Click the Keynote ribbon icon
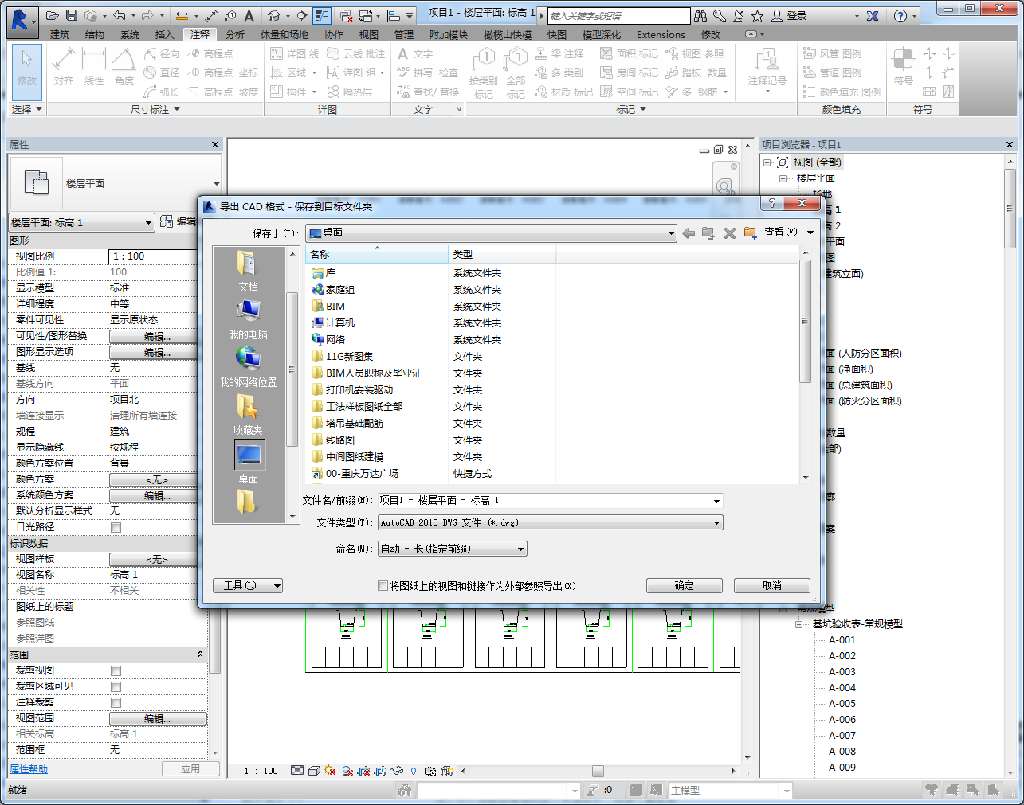1024x805 pixels. coord(767,69)
